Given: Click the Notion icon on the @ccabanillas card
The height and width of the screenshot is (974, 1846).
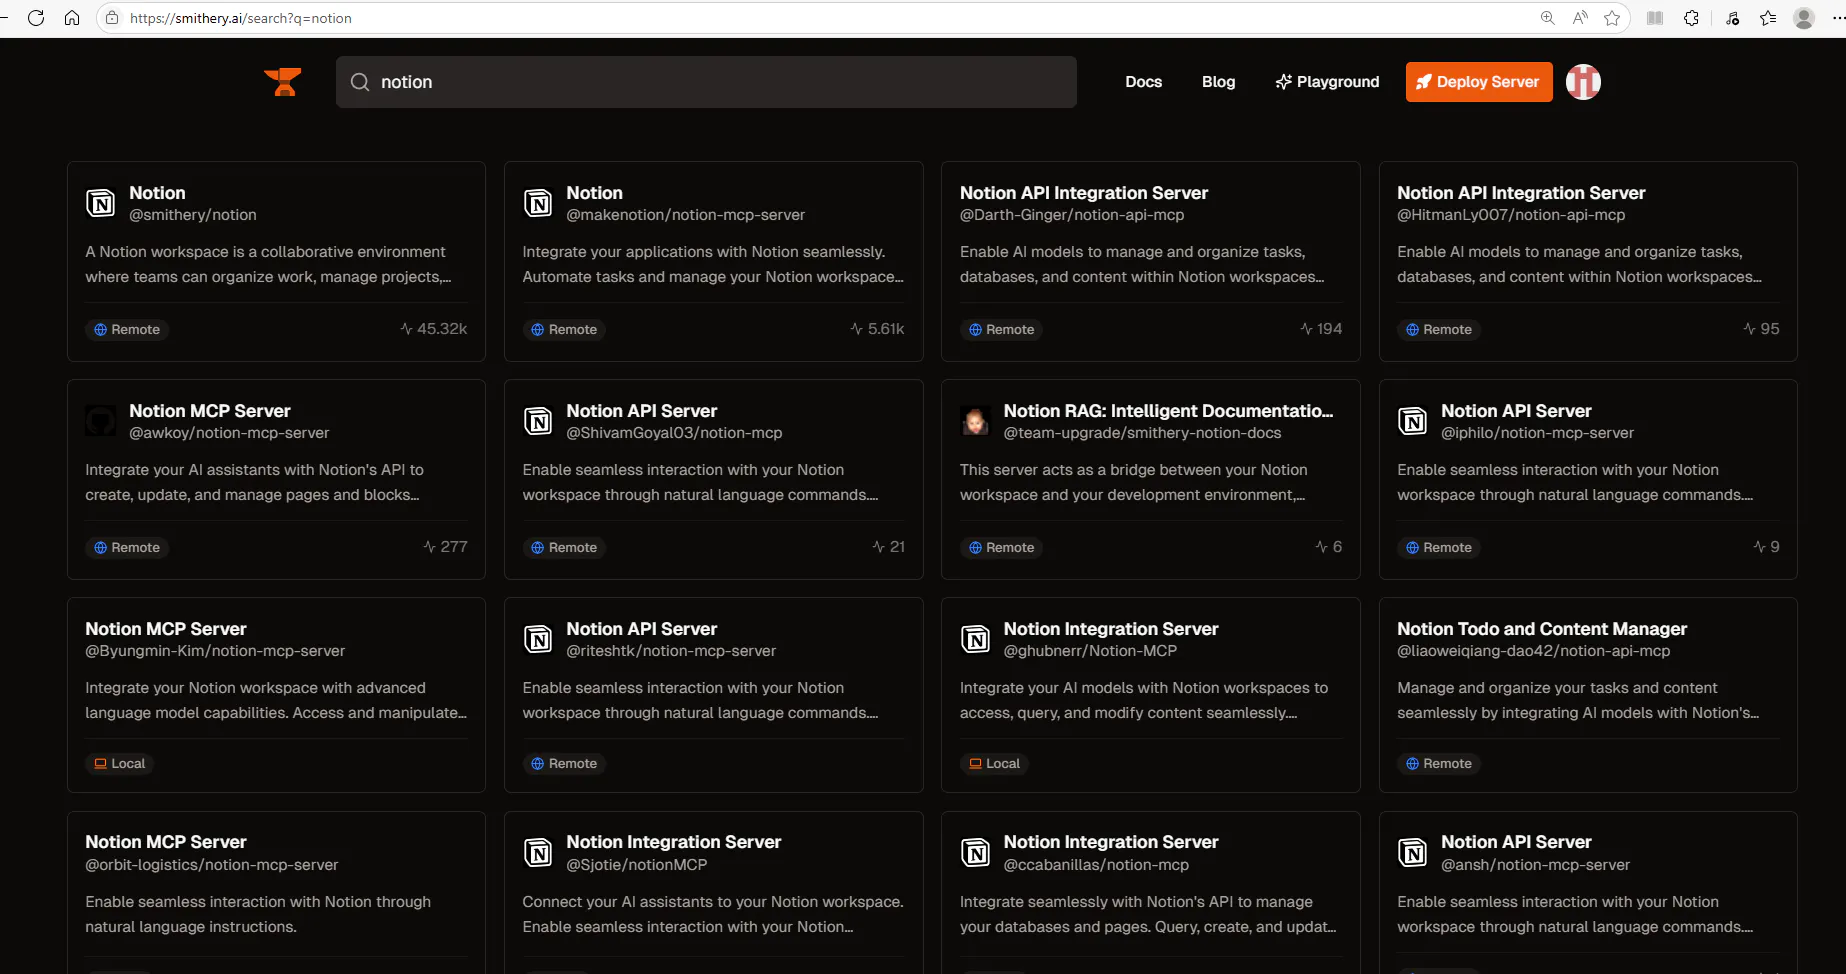Looking at the screenshot, I should pyautogui.click(x=975, y=852).
